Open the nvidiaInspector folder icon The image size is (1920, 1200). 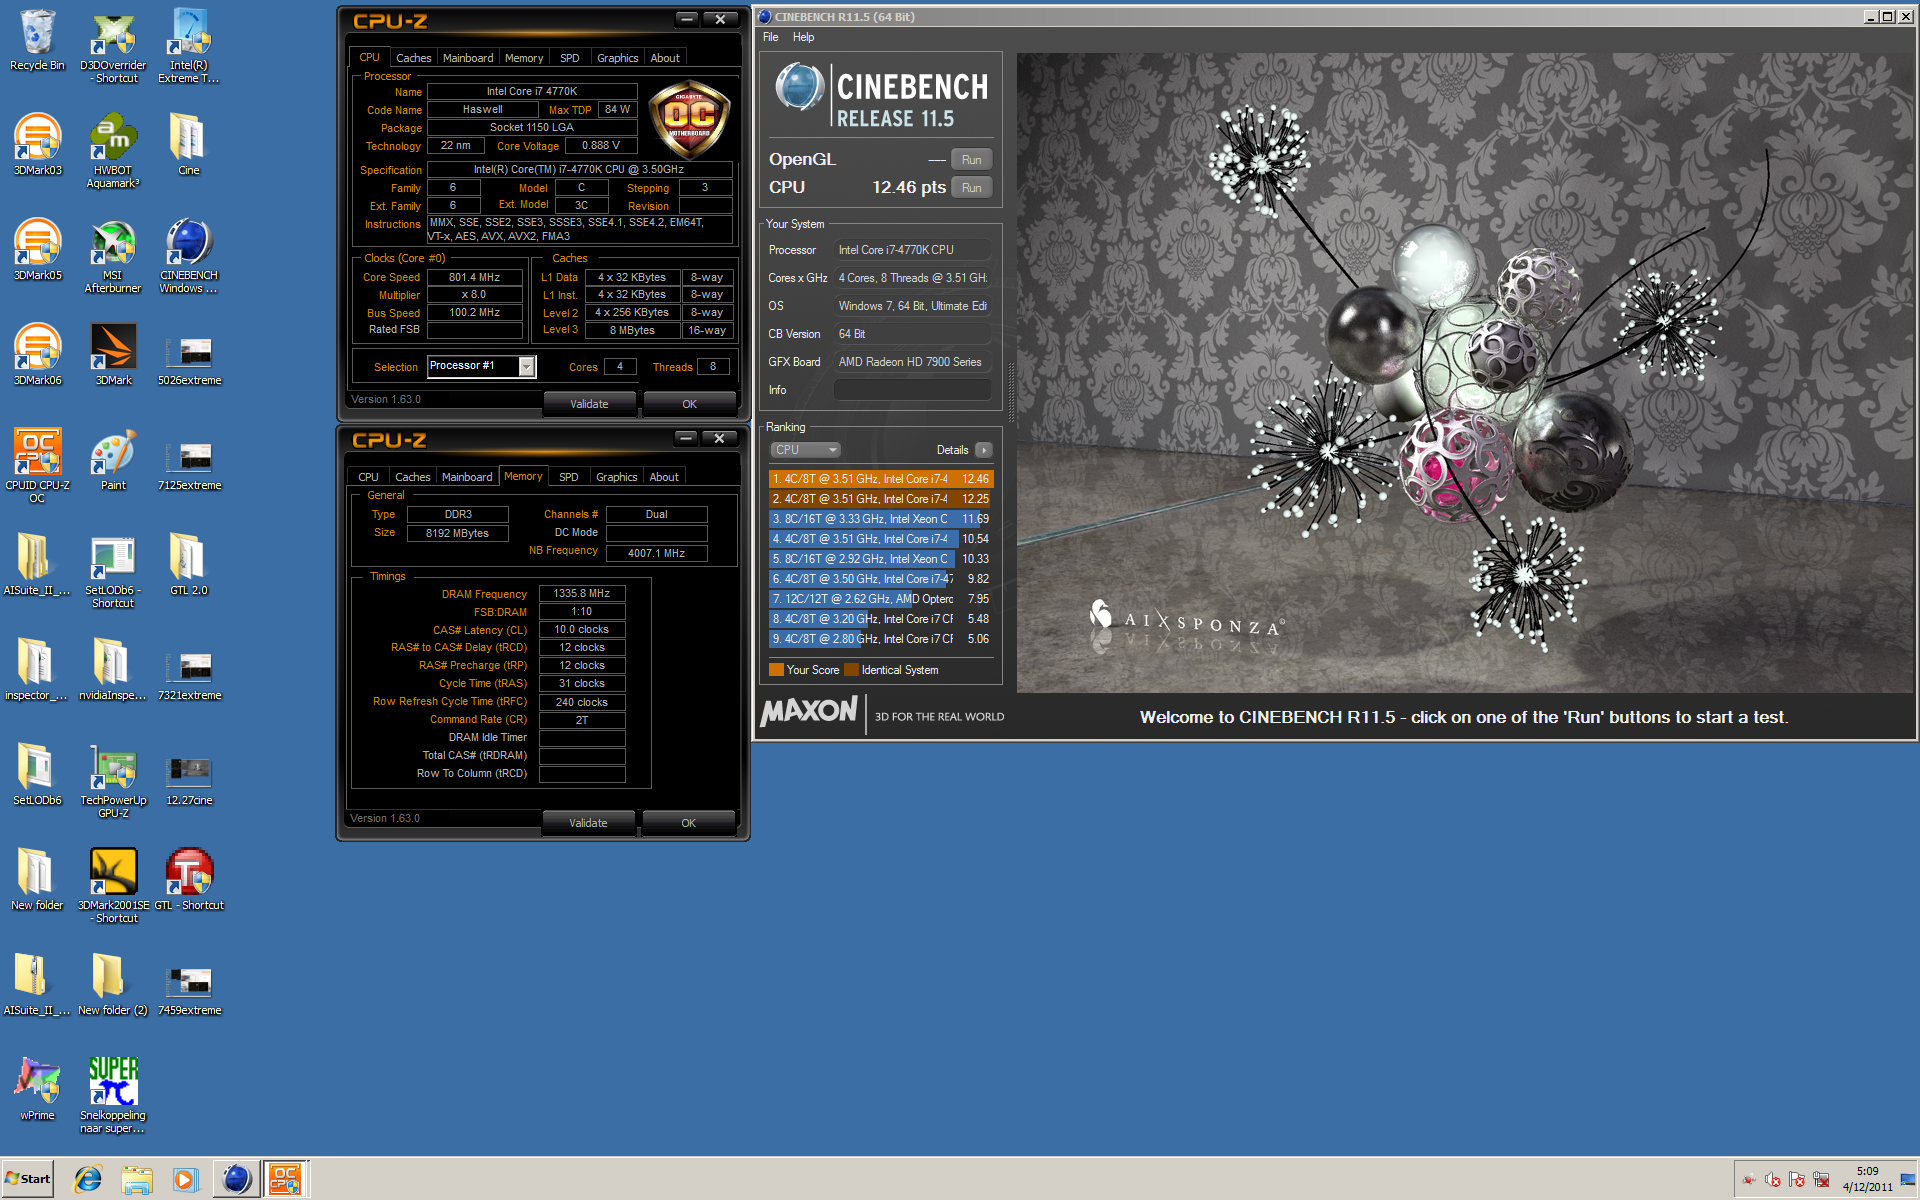113,670
